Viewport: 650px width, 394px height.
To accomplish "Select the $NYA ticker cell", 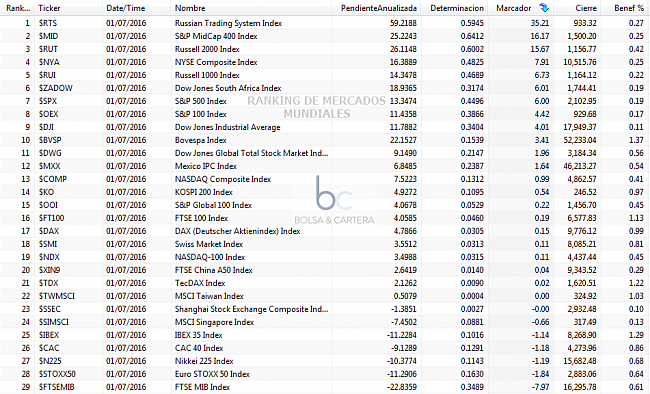I will pos(49,62).
